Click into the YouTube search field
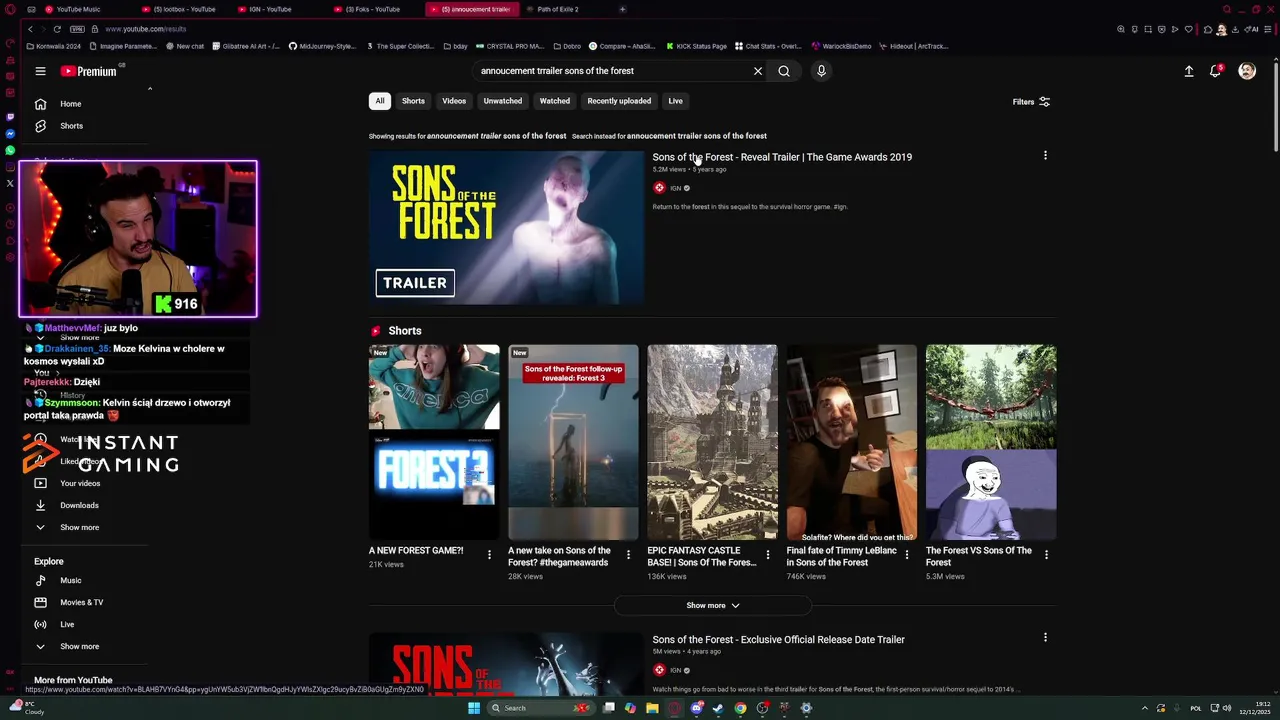Image resolution: width=1280 pixels, height=720 pixels. pos(610,71)
